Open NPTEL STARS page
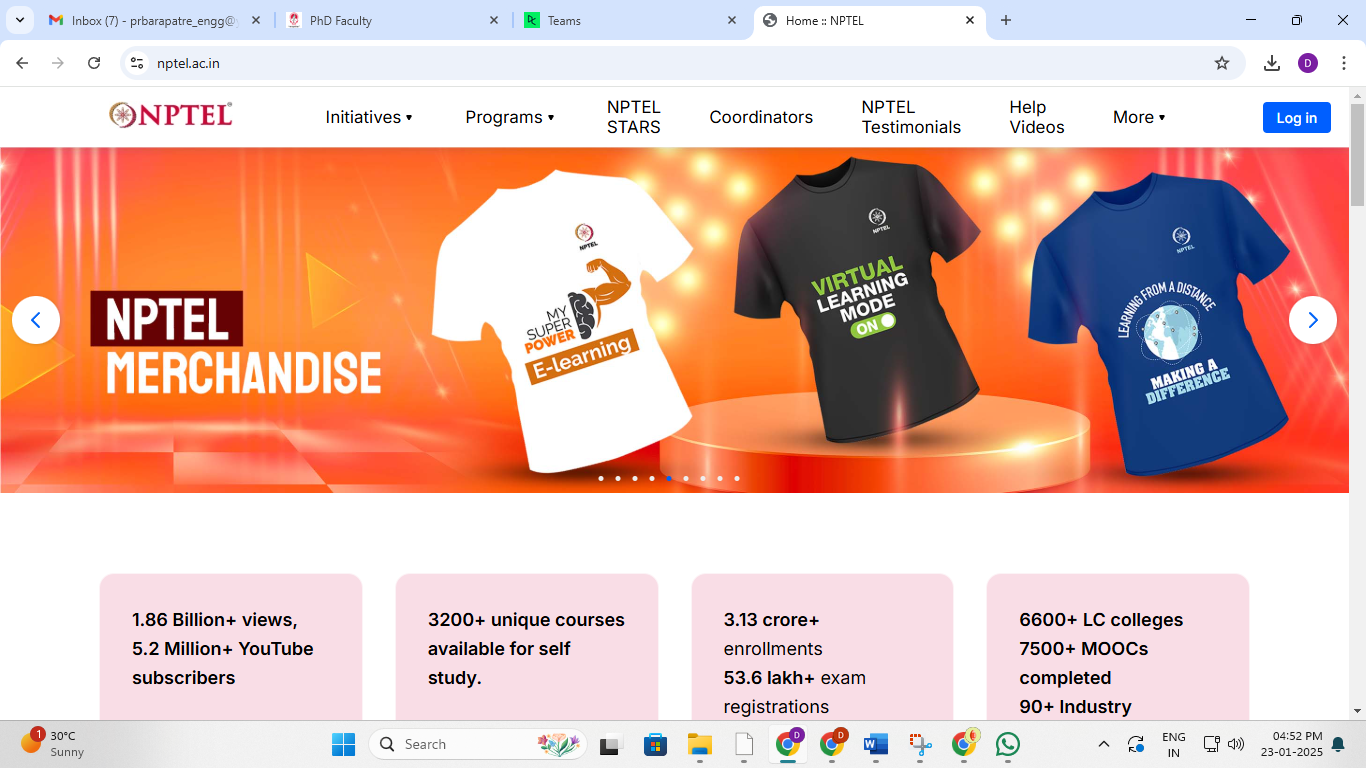 coord(634,117)
